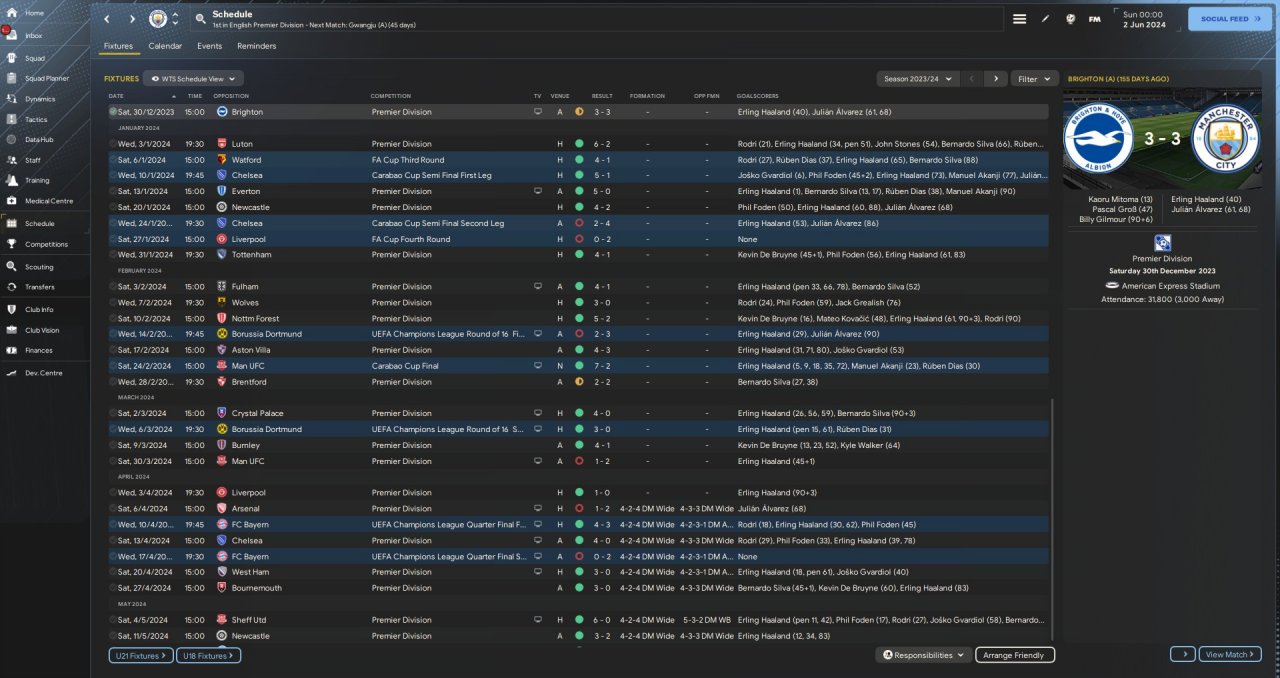This screenshot has width=1280, height=678.
Task: Open the WTS Schedule View dropdown
Action: [193, 78]
